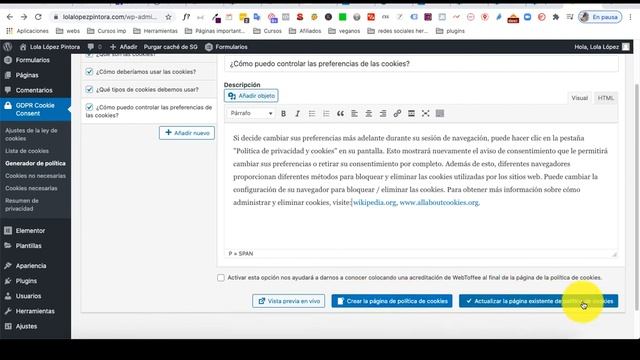
Task: Insert or edit a link
Action: tap(397, 113)
